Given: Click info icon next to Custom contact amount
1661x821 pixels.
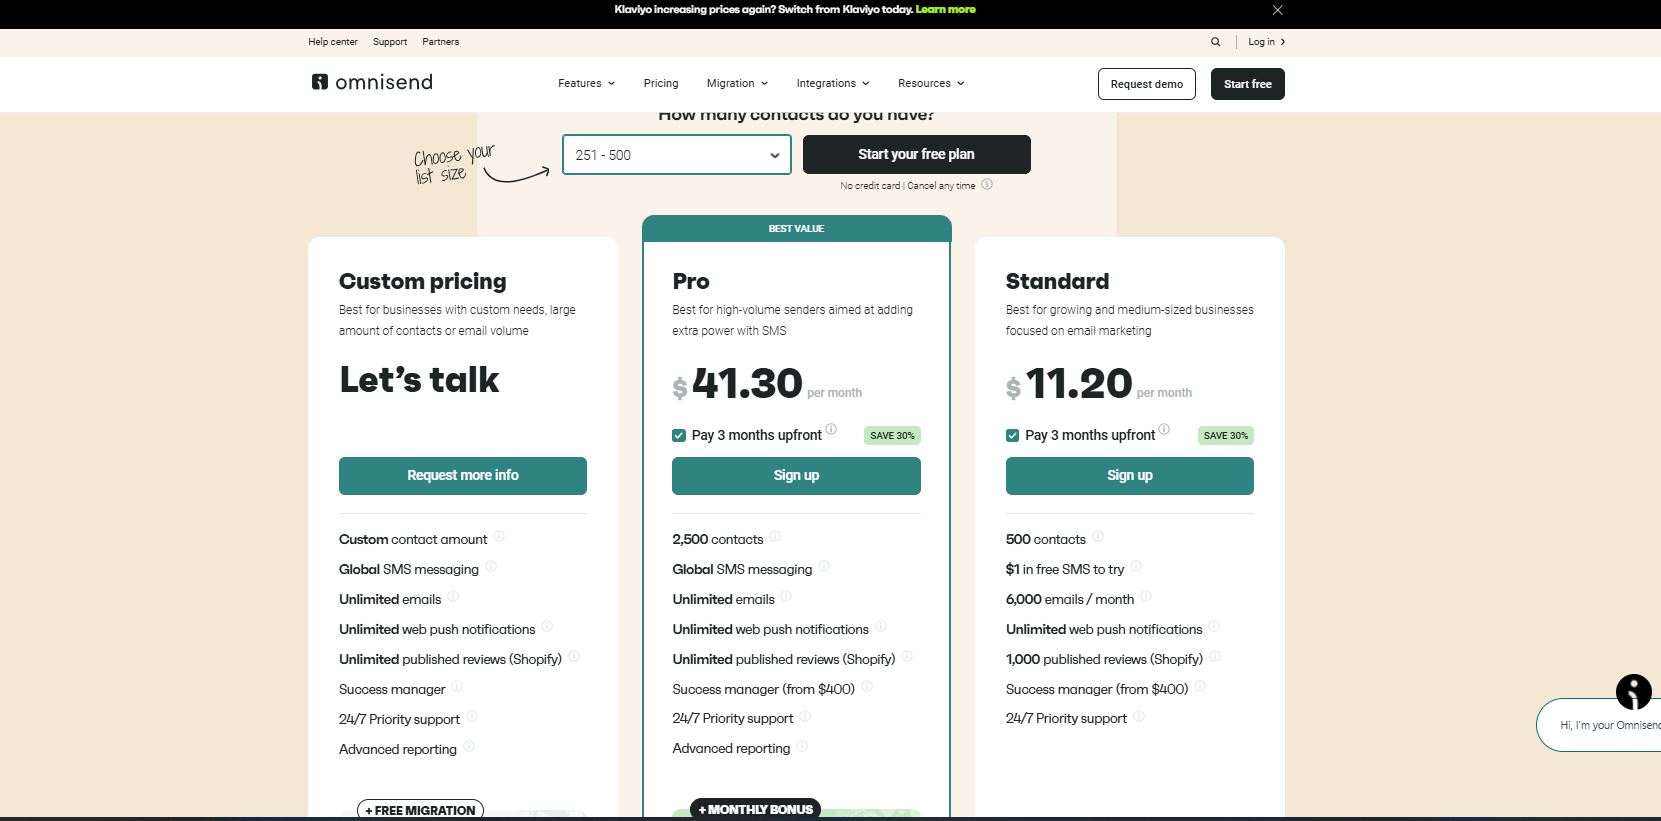Looking at the screenshot, I should pos(499,536).
